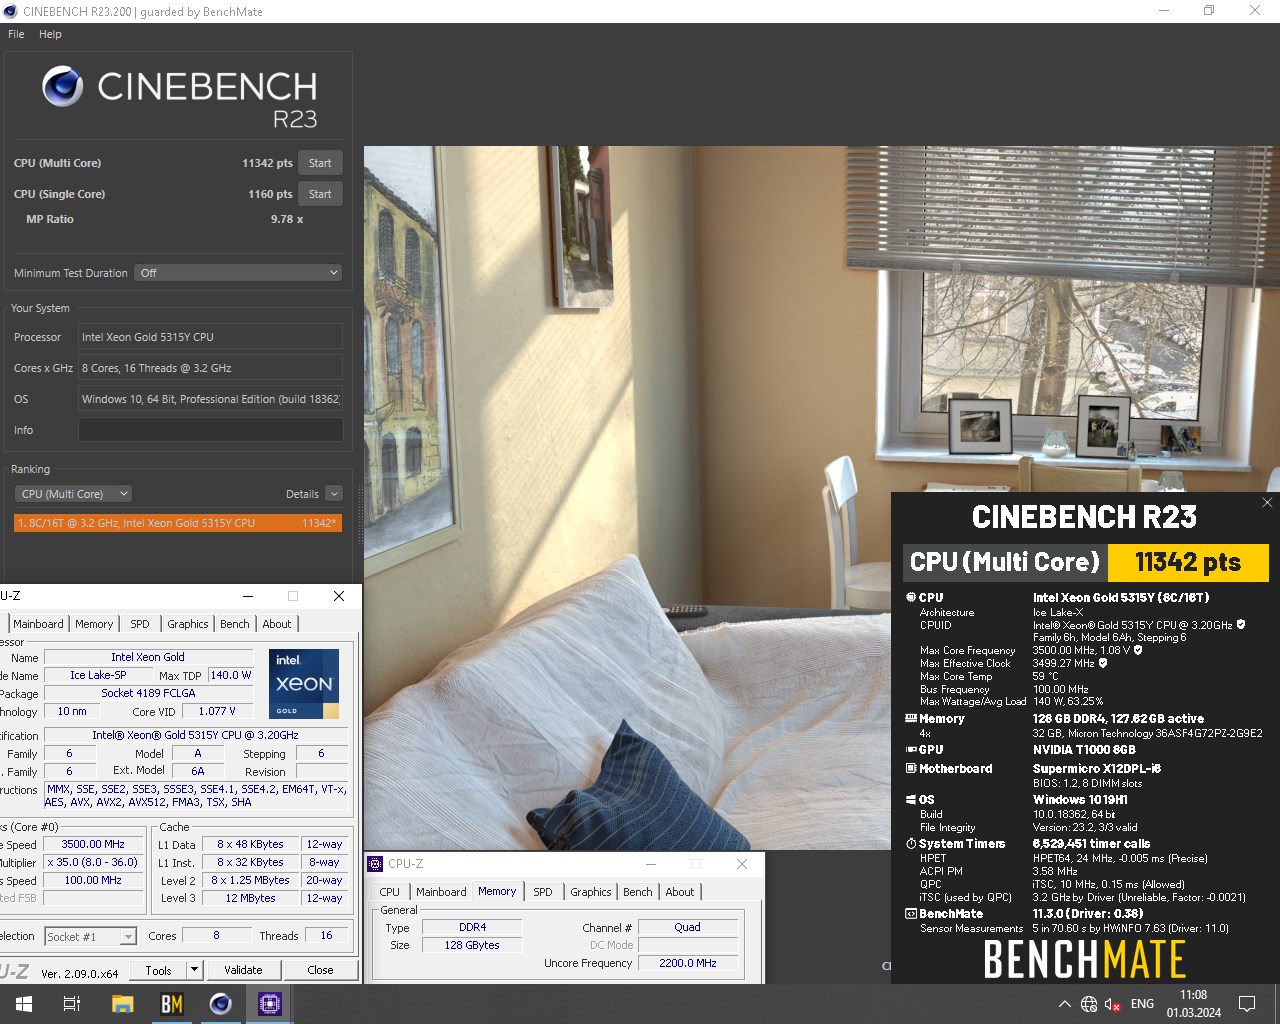
Task: Click the Validate button in CPU-Z
Action: [x=243, y=970]
